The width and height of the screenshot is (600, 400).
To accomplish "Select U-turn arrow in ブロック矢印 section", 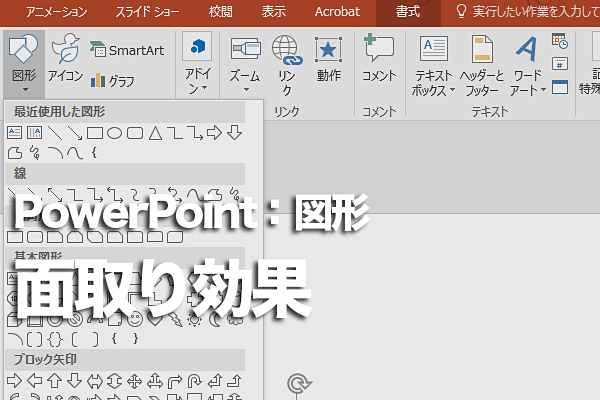I will (194, 381).
